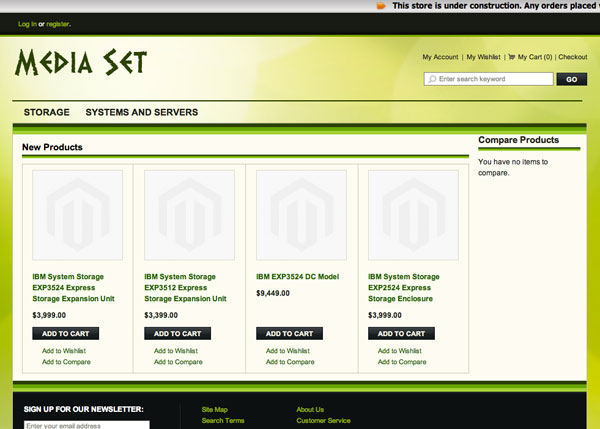Add EXP3524 Express Expansion Unit to compare
This screenshot has width=600, height=429.
click(66, 362)
